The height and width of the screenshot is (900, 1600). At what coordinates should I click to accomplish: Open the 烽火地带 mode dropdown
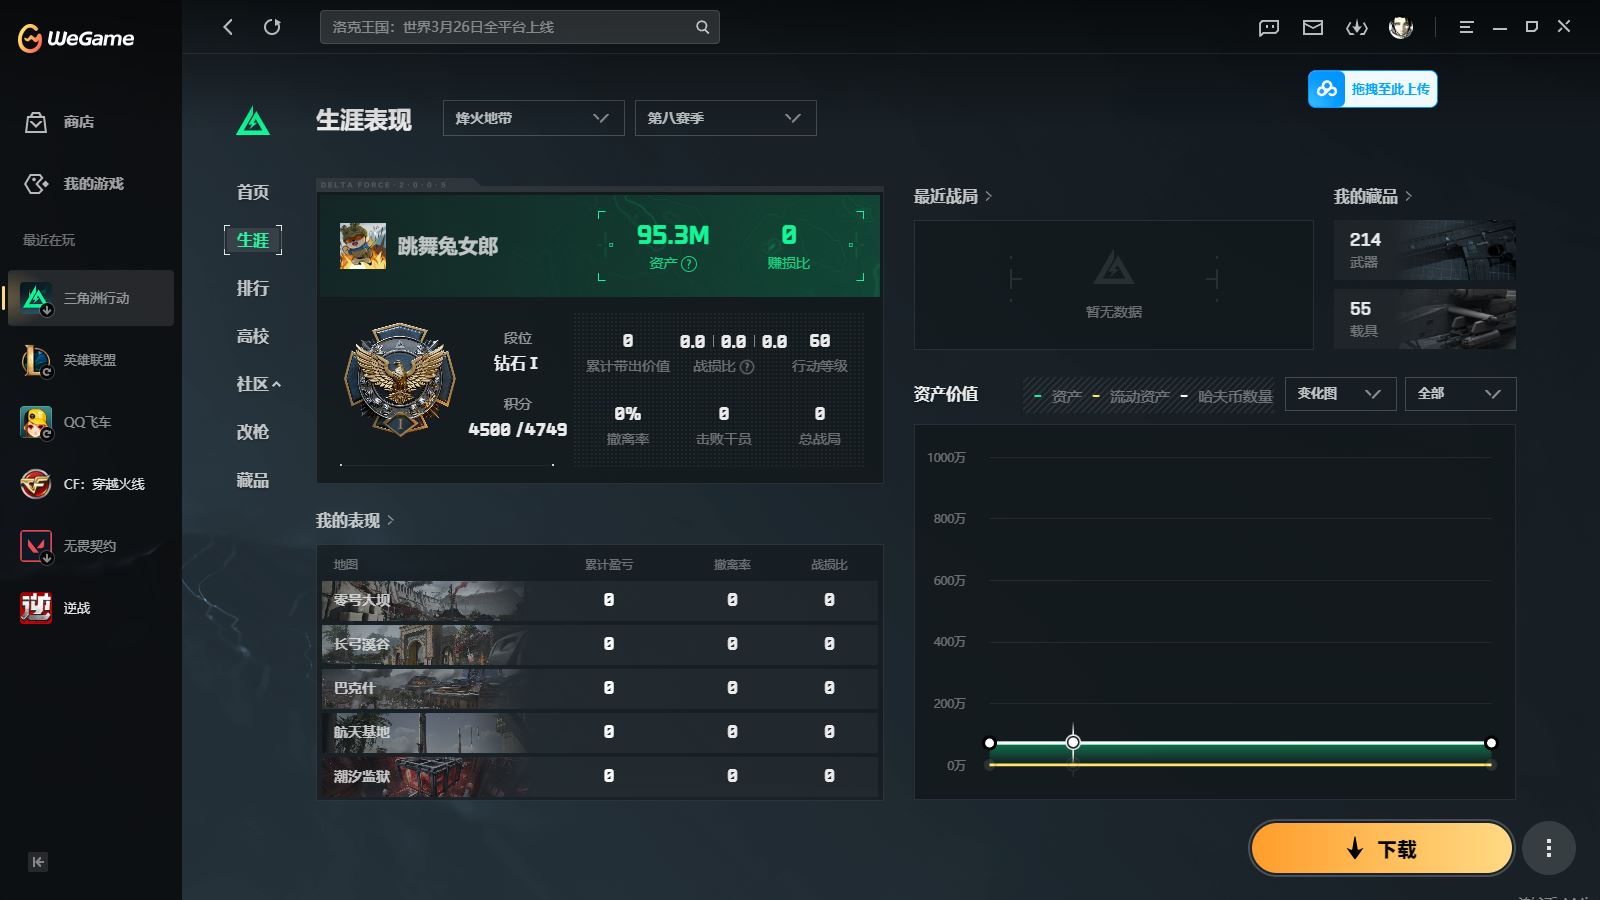coord(533,118)
